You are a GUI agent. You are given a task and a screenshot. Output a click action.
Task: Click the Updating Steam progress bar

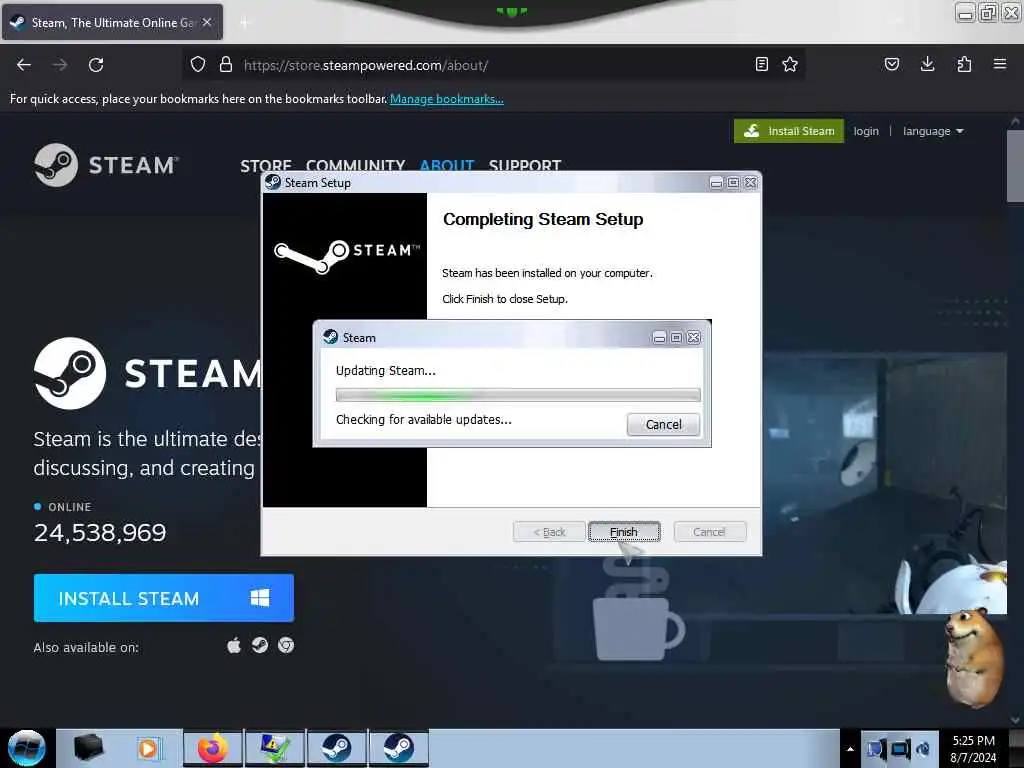(518, 394)
